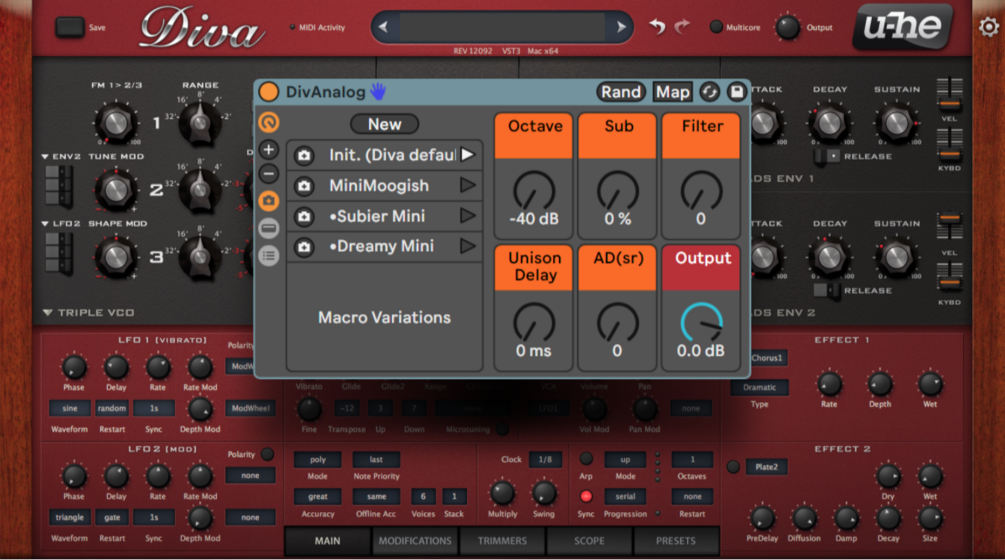This screenshot has width=1005, height=560.
Task: Switch to the PRESETS tab
Action: click(676, 541)
